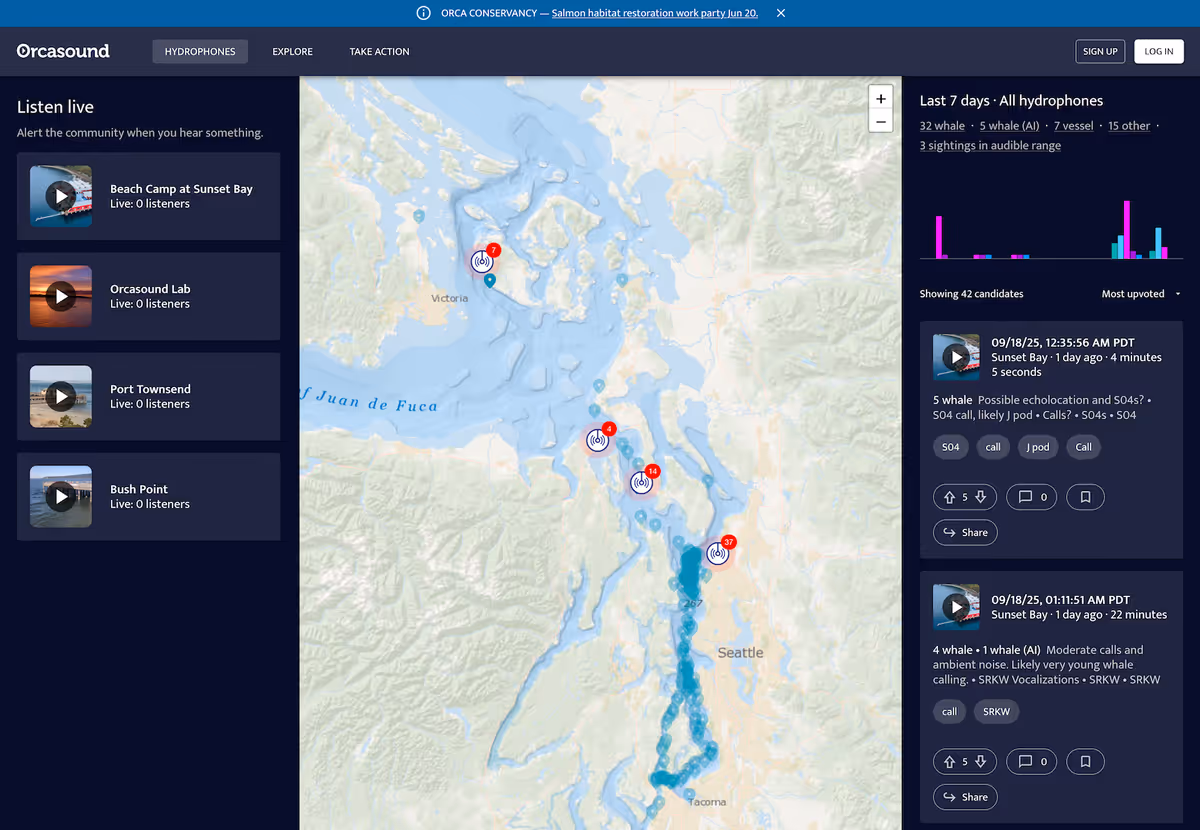Upvote the 01:11:51 AM candidate
The width and height of the screenshot is (1200, 830).
tap(949, 762)
